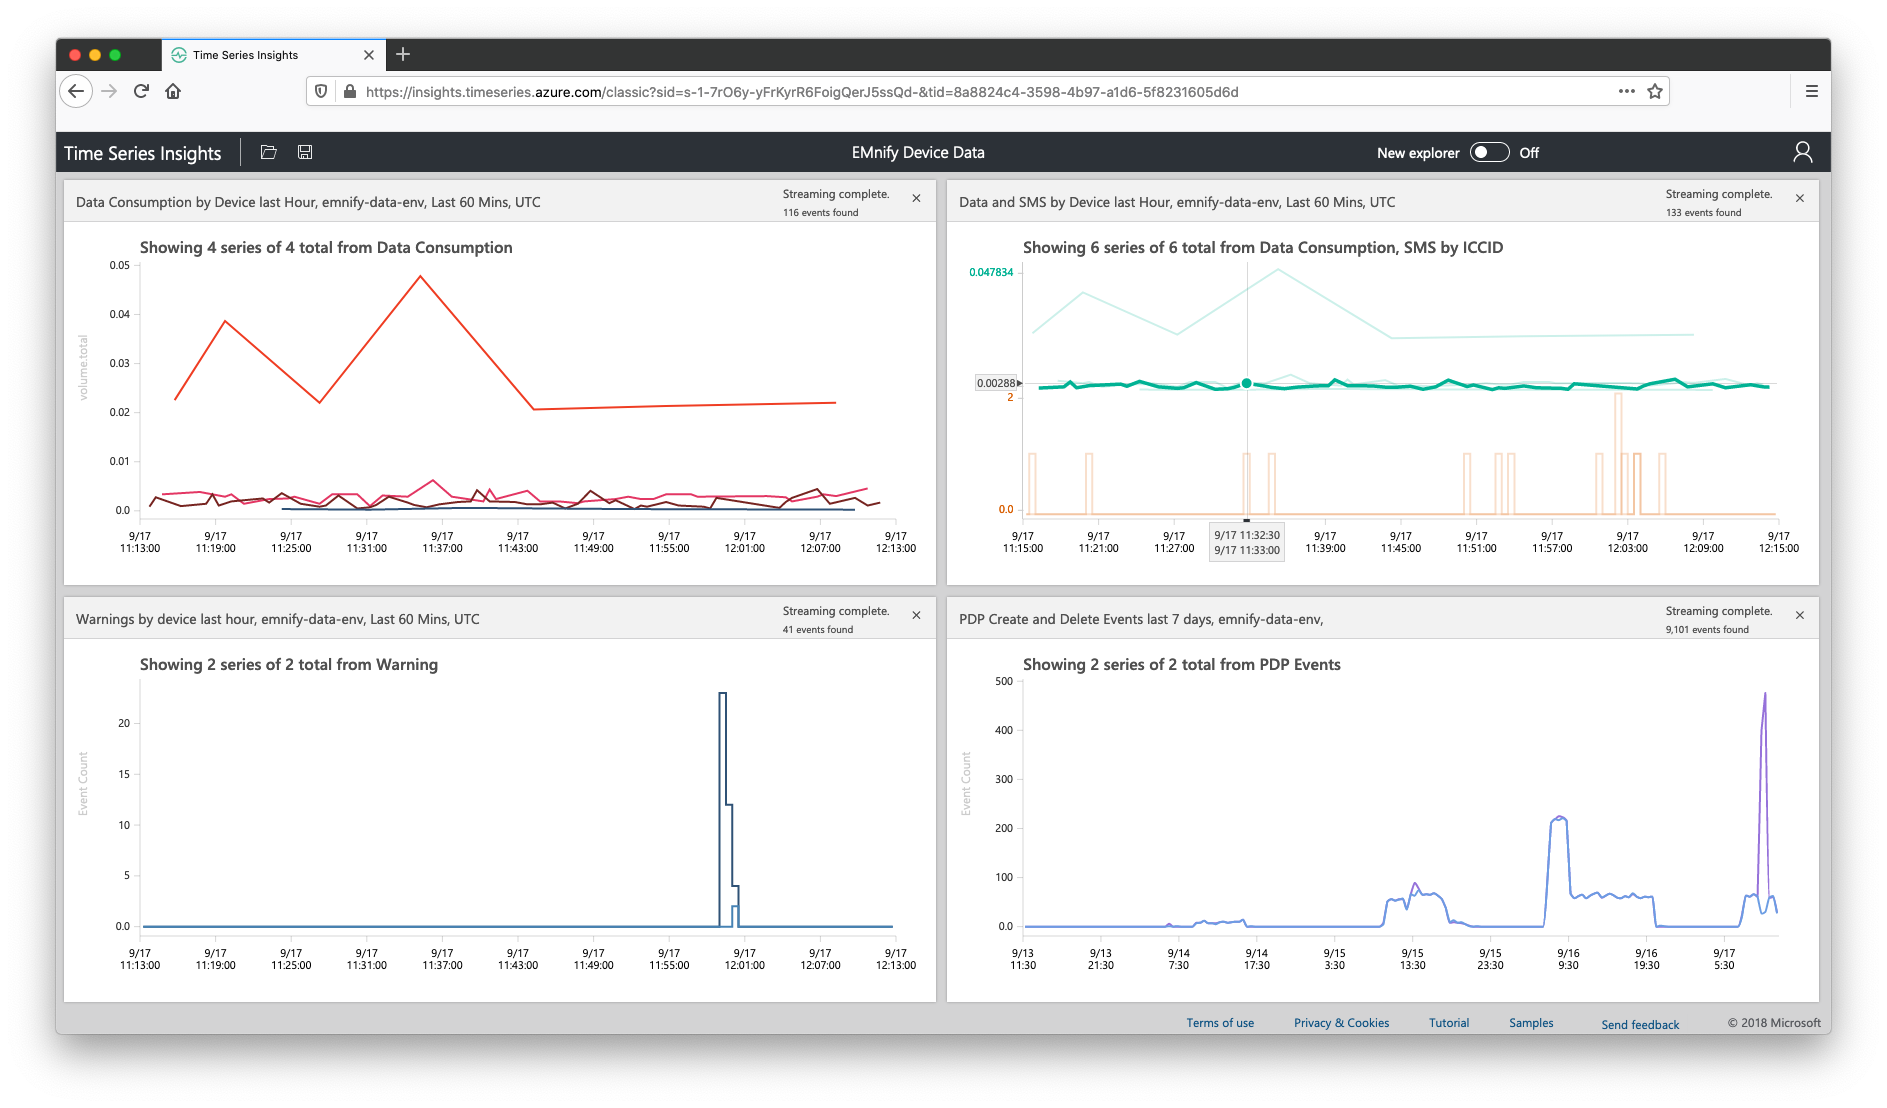Open the page actions ellipsis menu
1887x1108 pixels.
1625,91
